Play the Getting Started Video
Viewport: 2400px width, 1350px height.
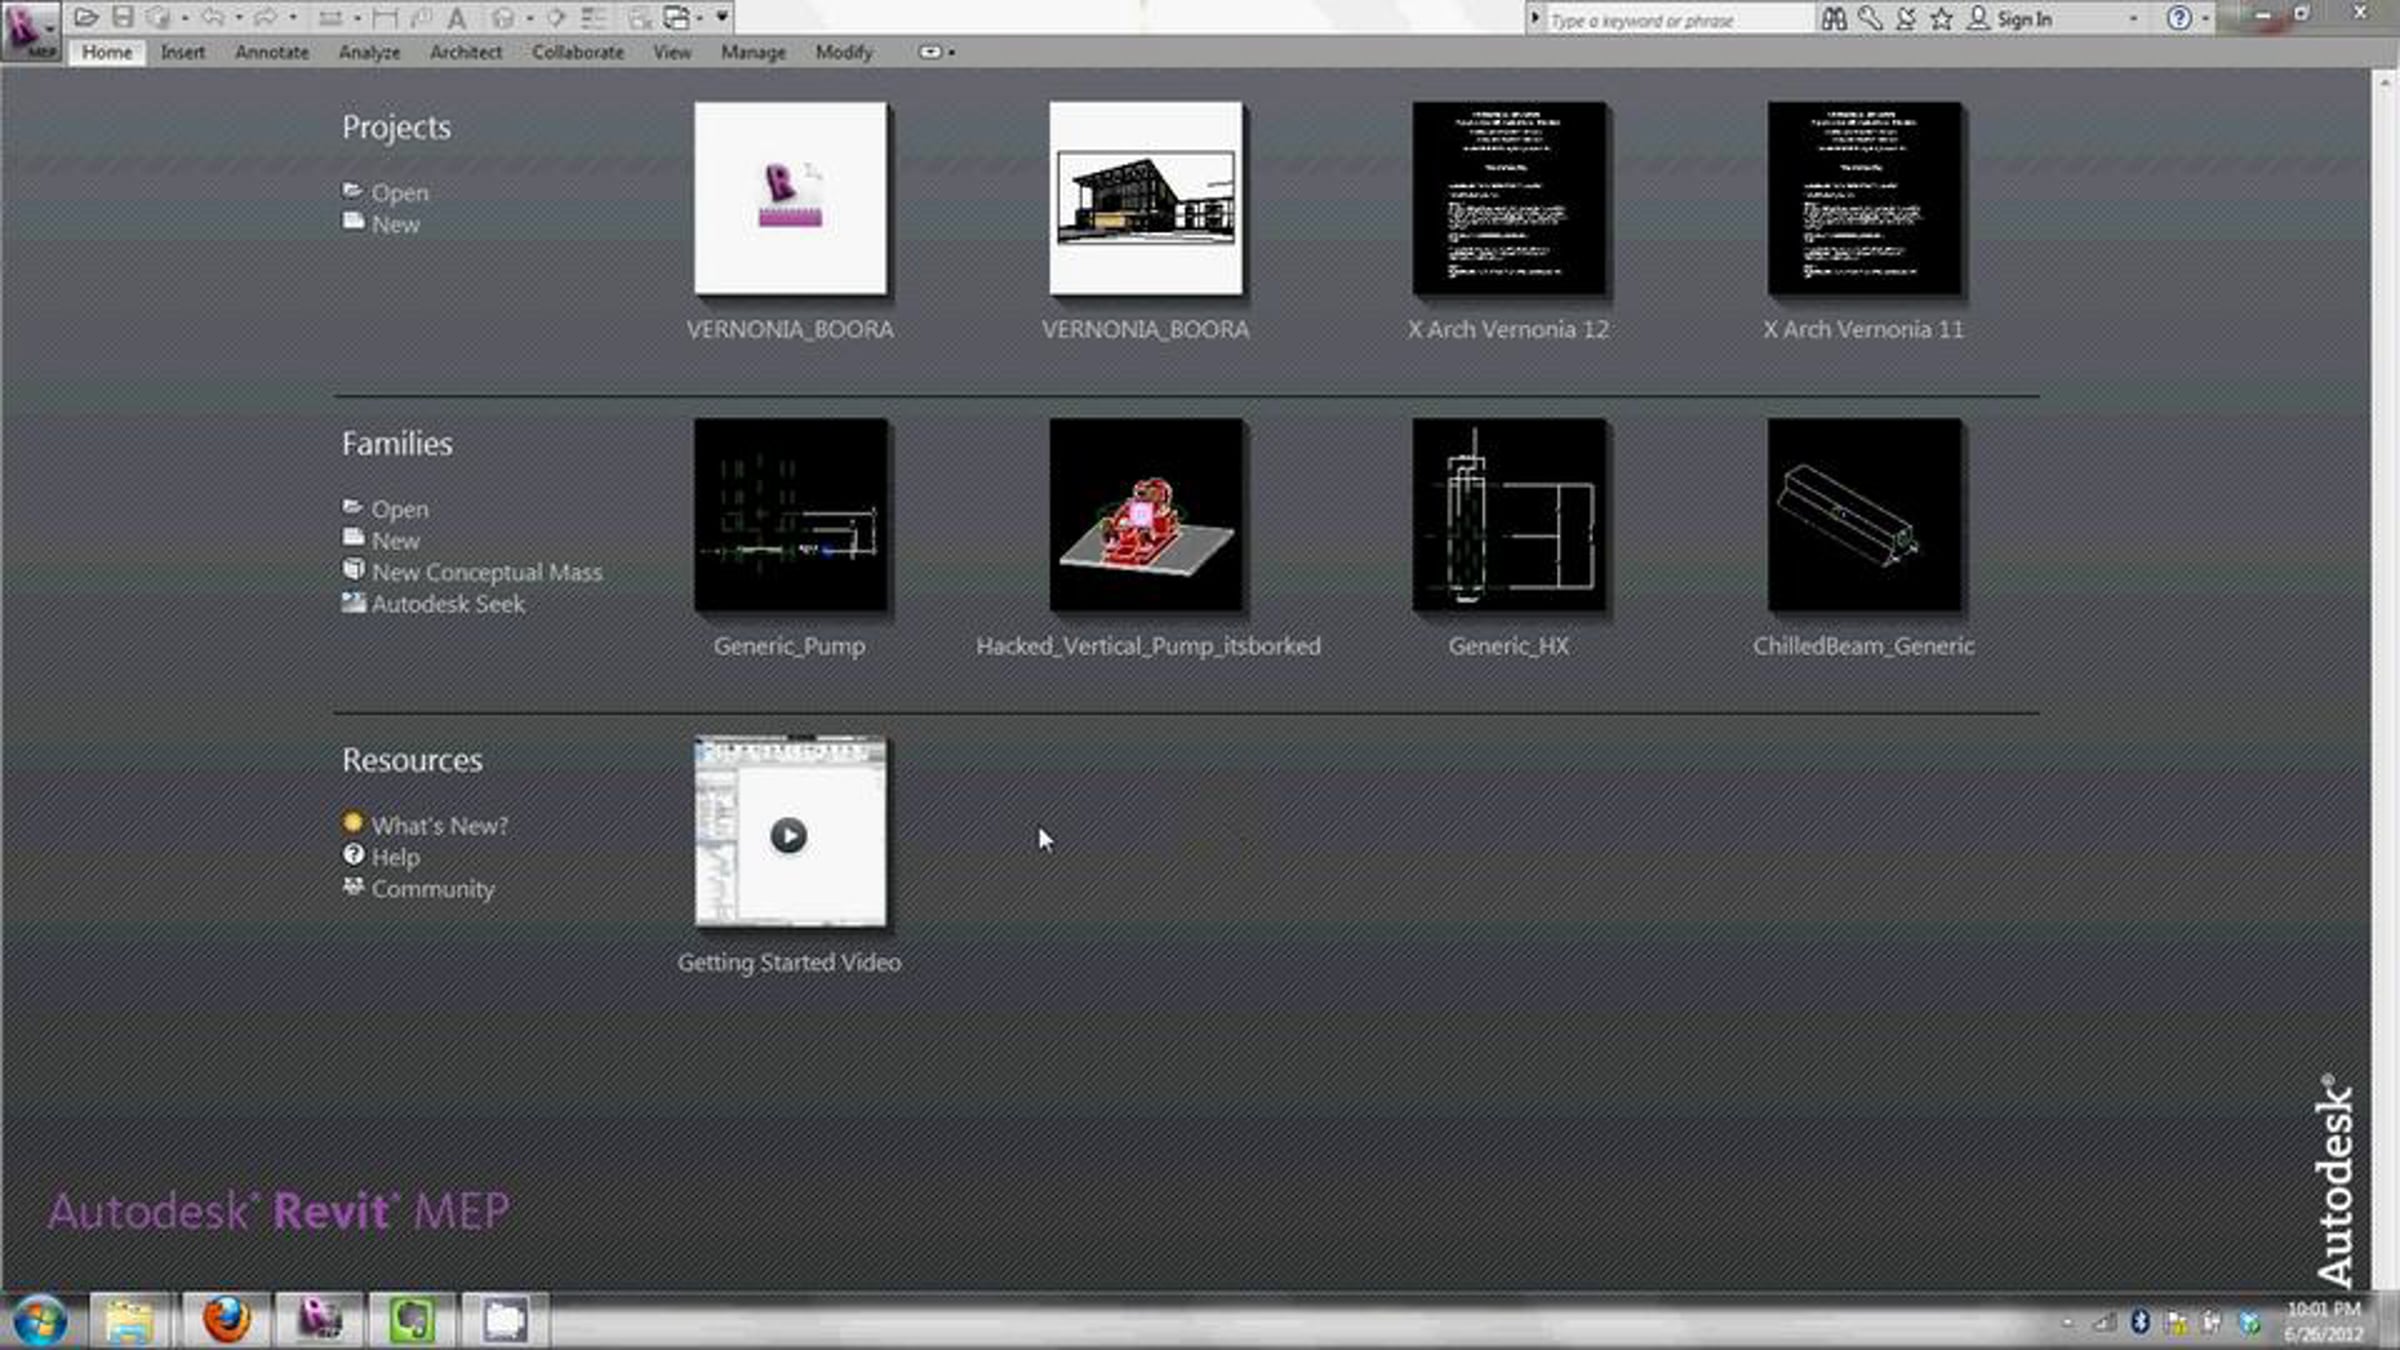[789, 835]
